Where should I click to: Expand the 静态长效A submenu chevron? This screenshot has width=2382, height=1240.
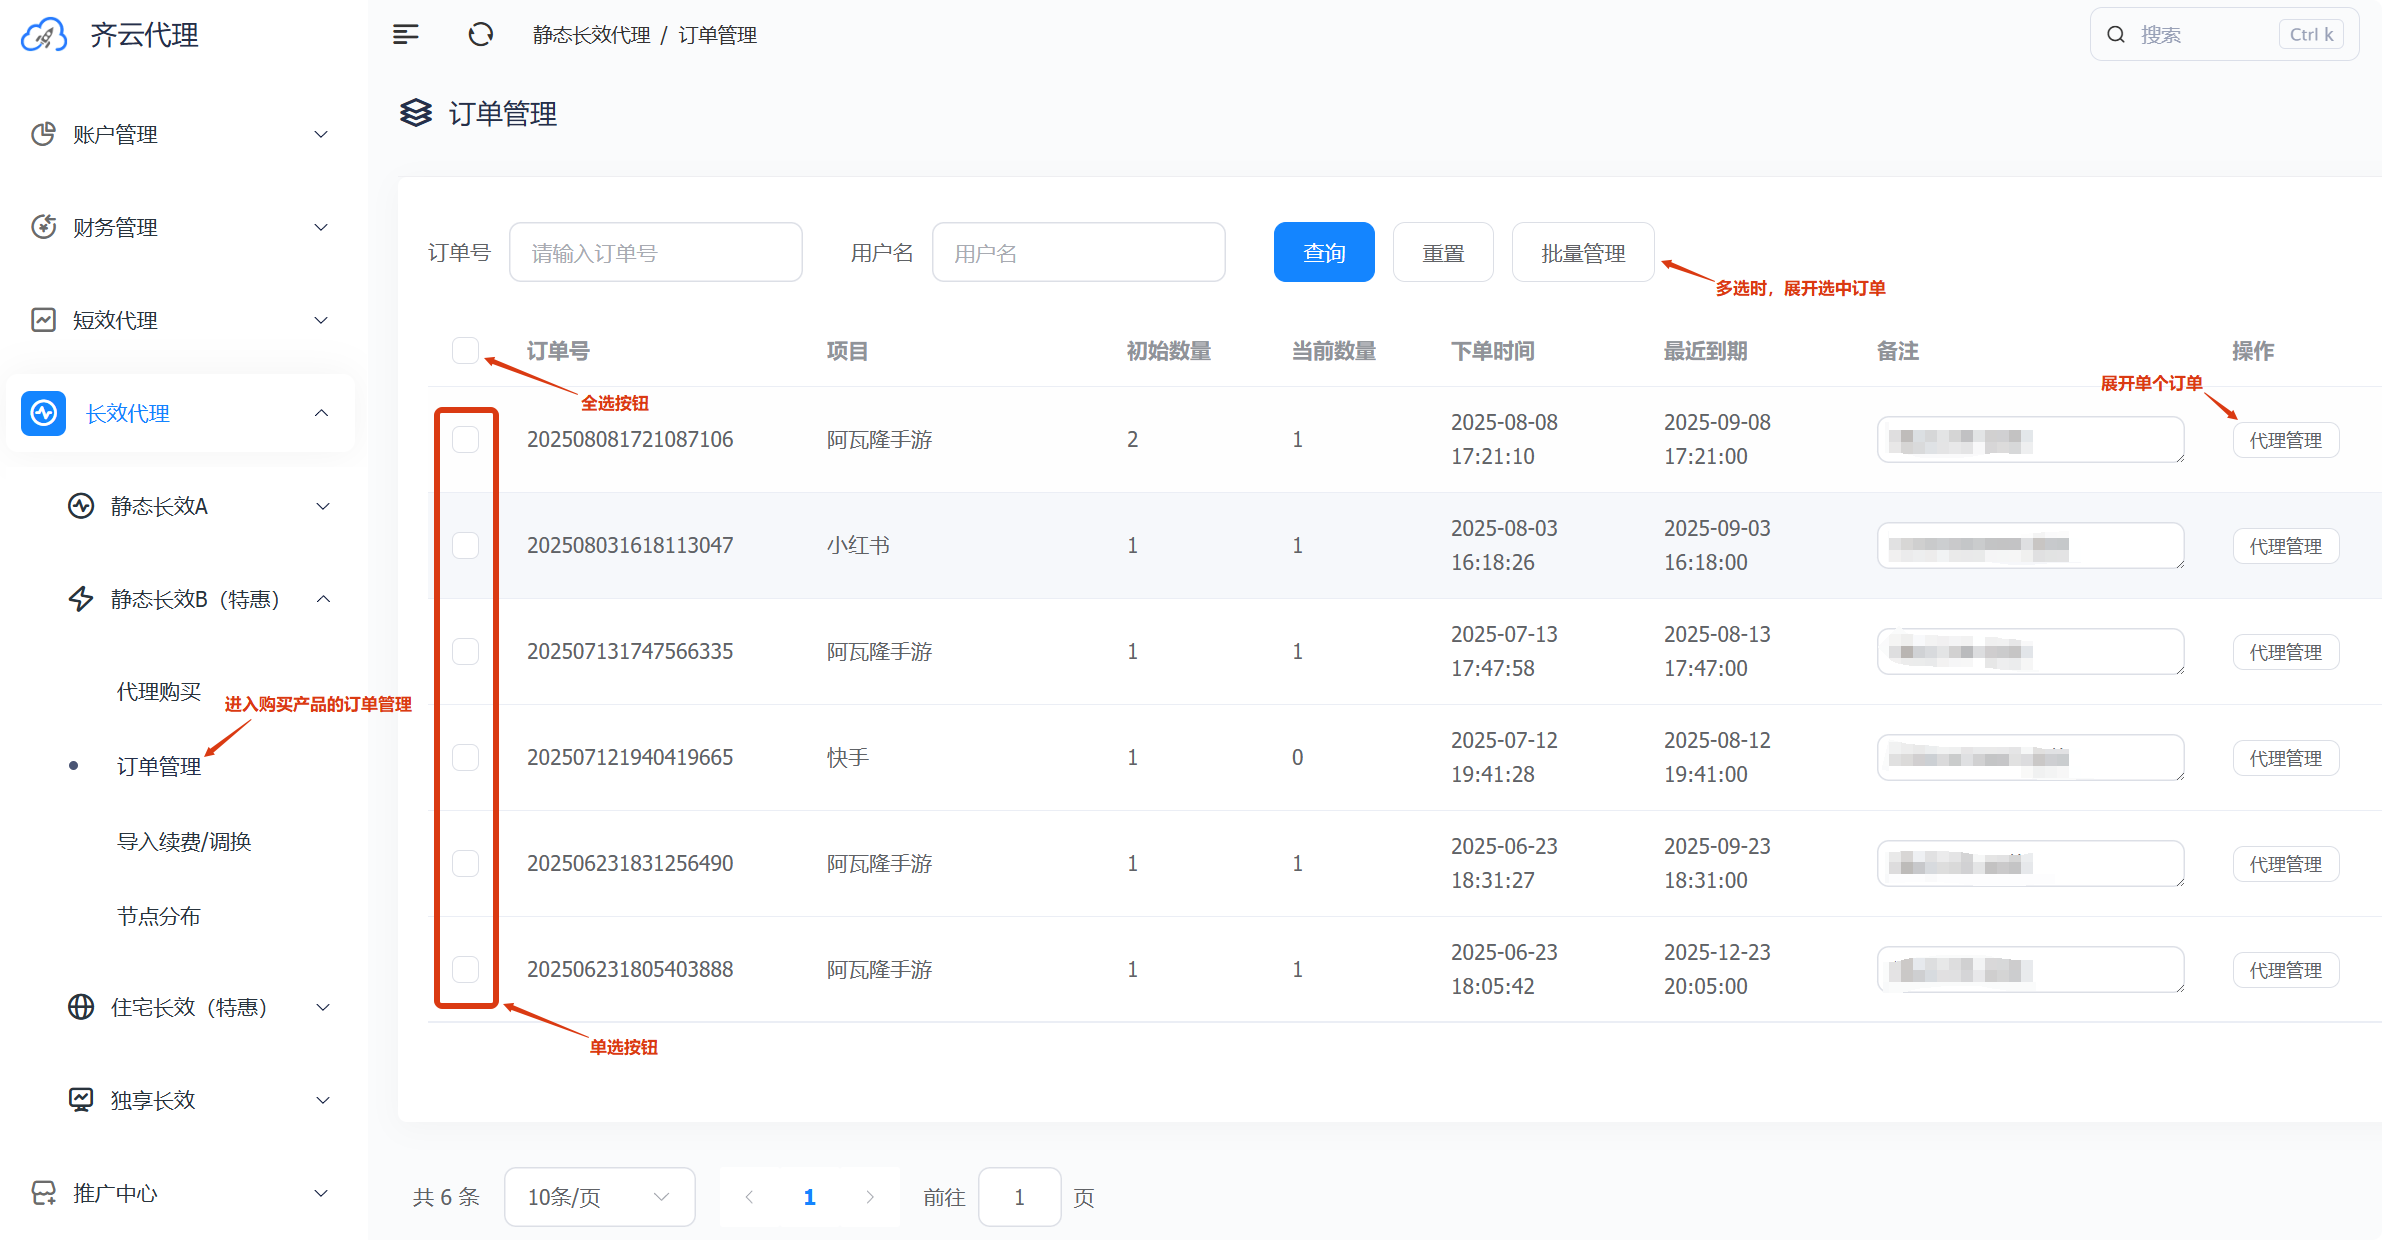[323, 506]
